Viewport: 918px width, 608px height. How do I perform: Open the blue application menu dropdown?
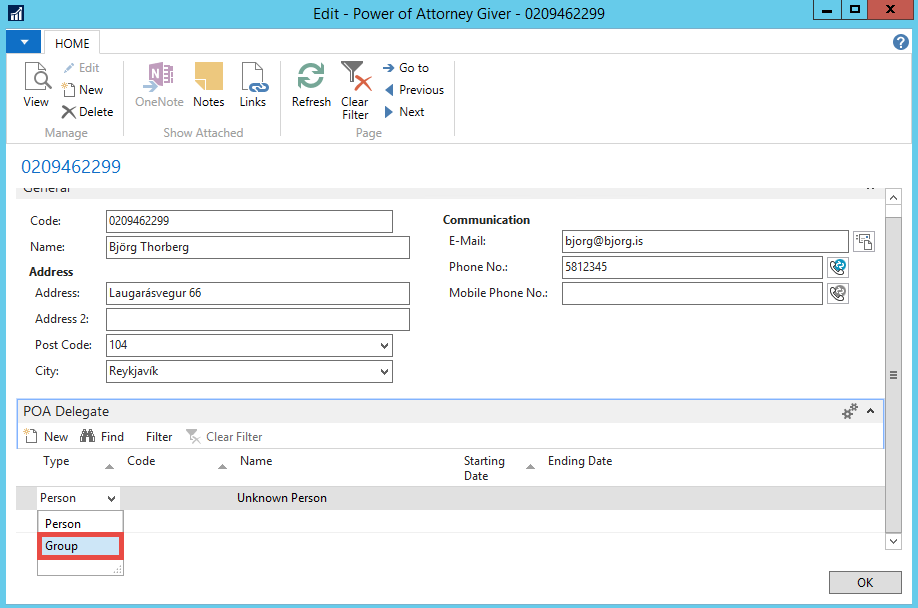(x=24, y=42)
